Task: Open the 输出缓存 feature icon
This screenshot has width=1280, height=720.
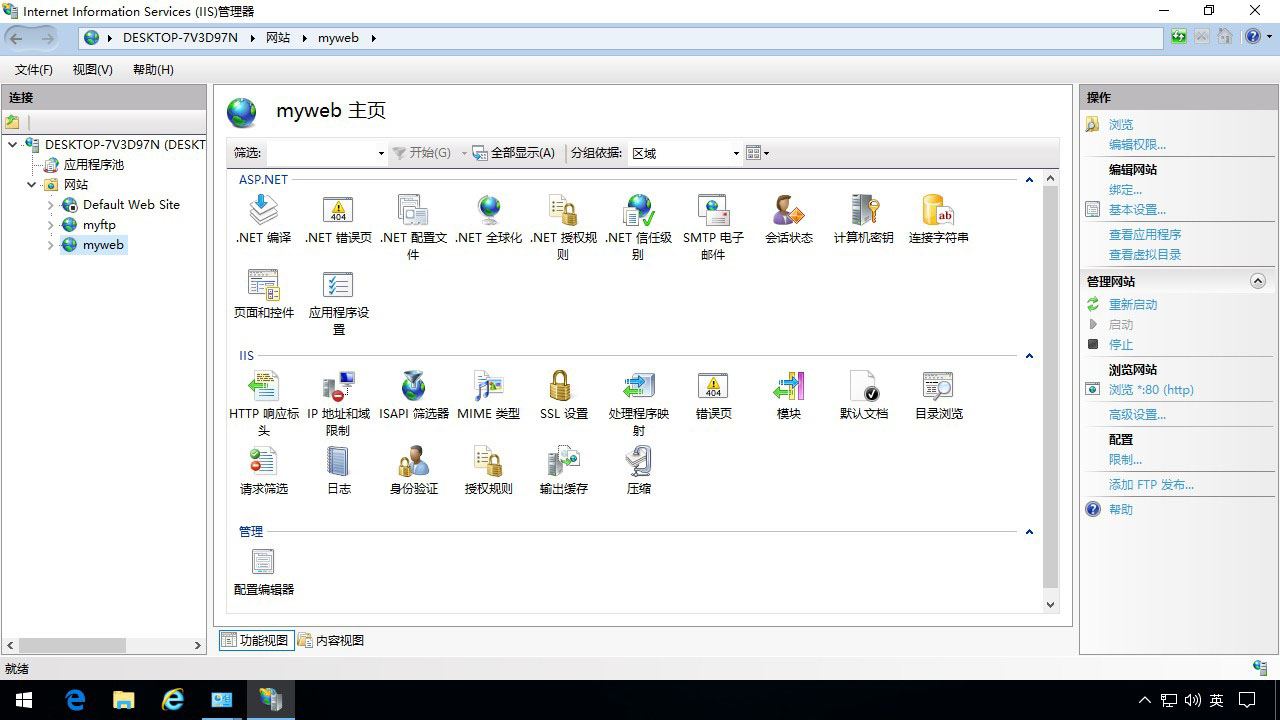Action: tap(563, 461)
